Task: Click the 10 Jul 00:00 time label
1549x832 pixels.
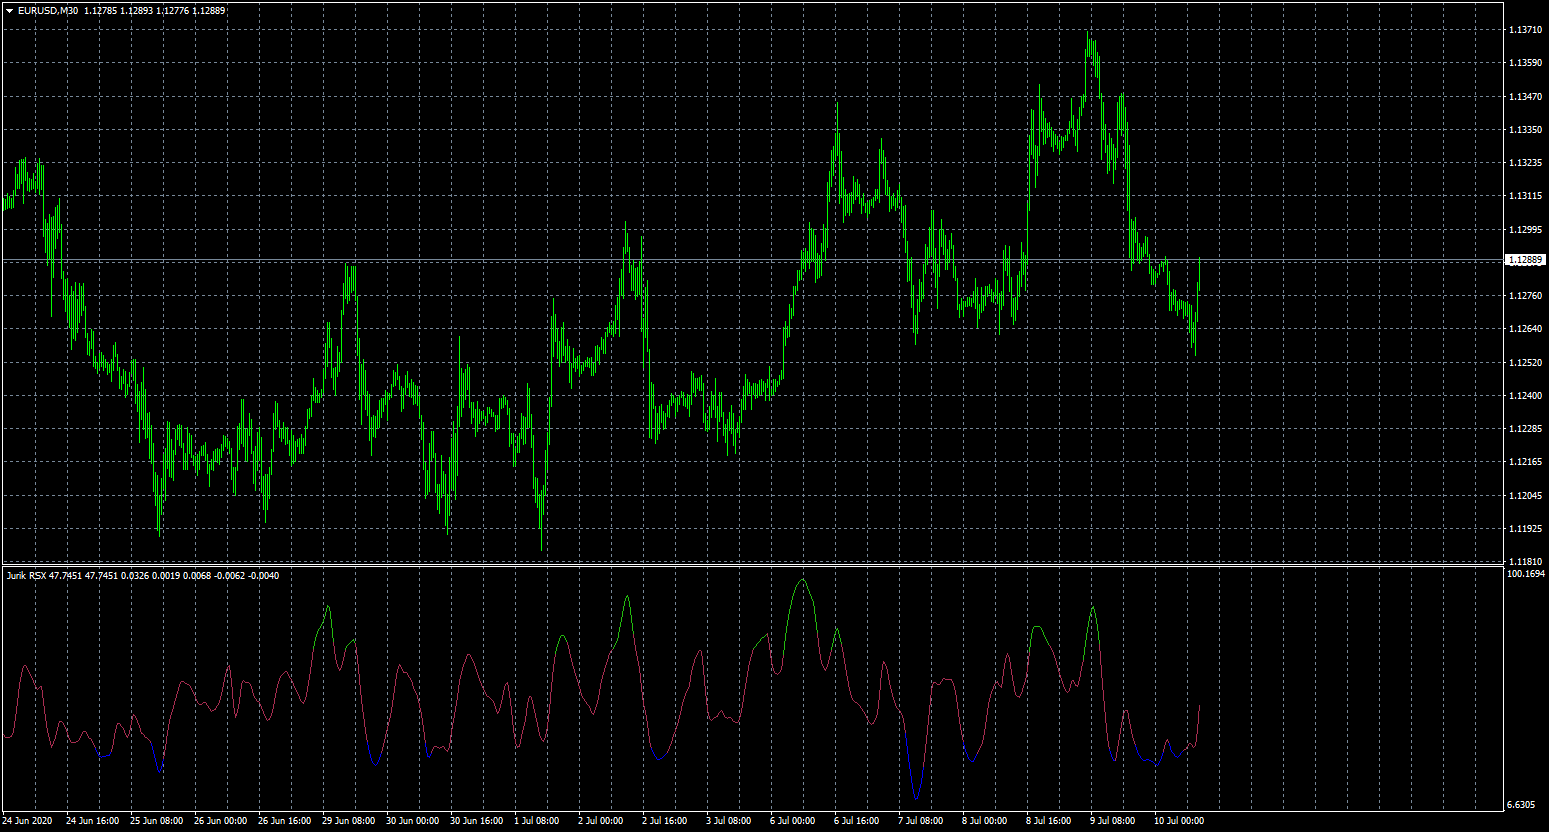Action: (x=1181, y=821)
